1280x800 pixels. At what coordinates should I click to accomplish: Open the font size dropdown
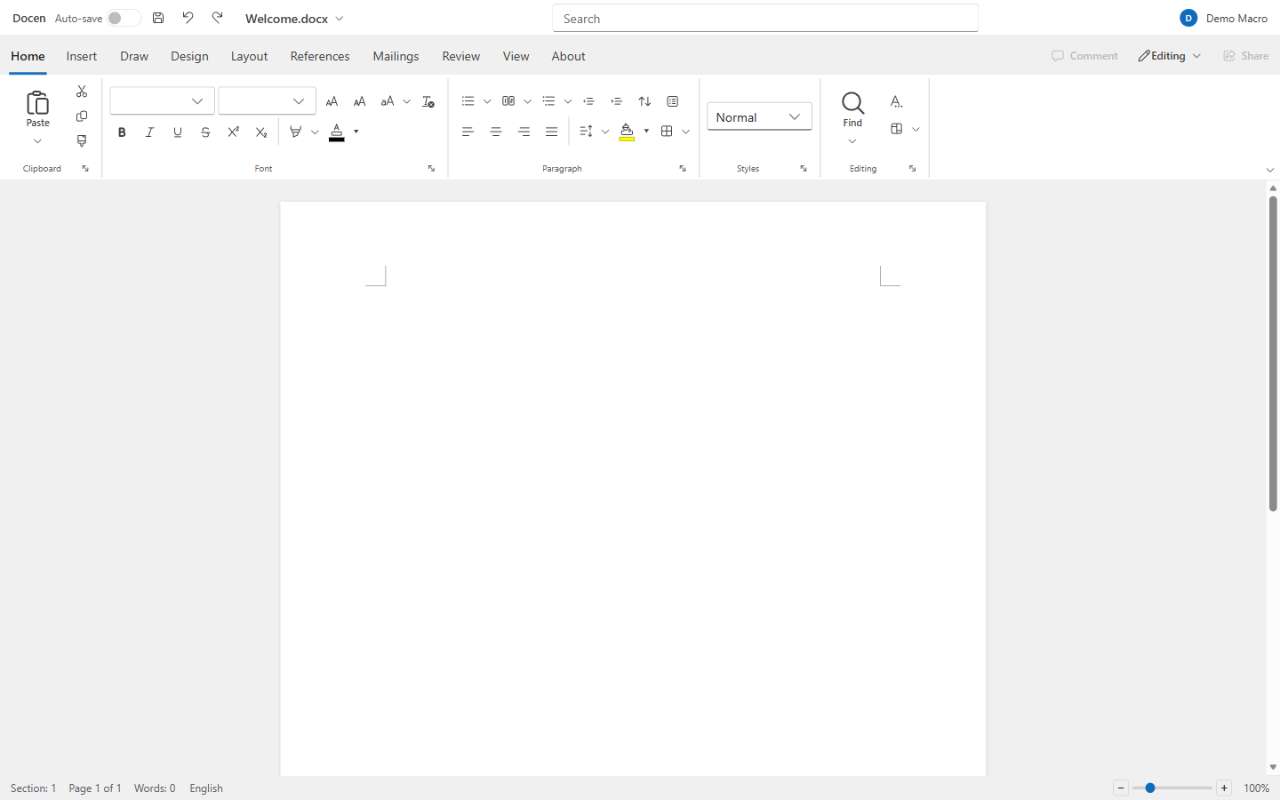[x=267, y=101]
